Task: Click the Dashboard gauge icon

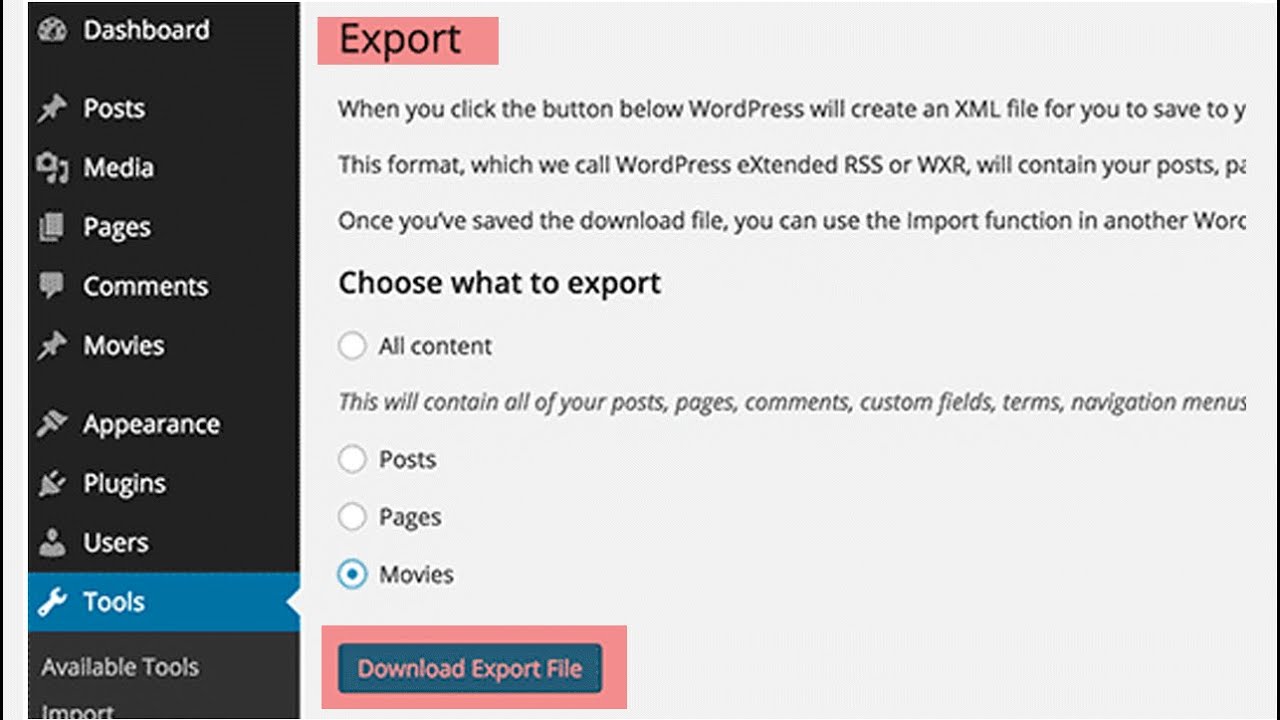Action: tap(52, 30)
